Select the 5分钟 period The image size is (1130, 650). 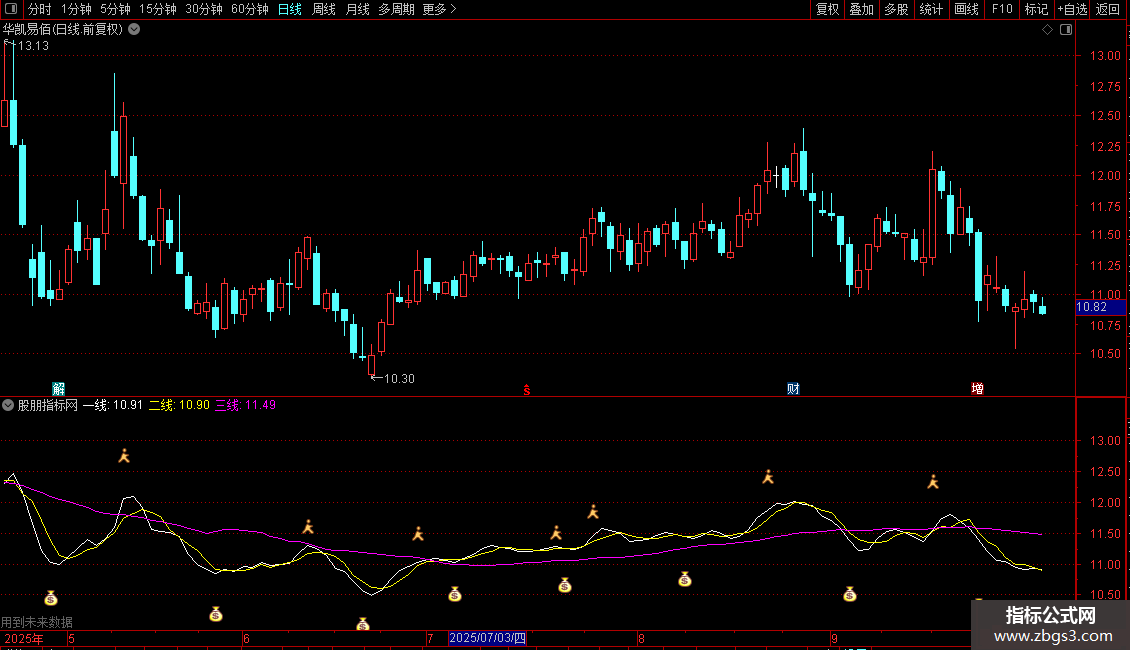[x=115, y=9]
